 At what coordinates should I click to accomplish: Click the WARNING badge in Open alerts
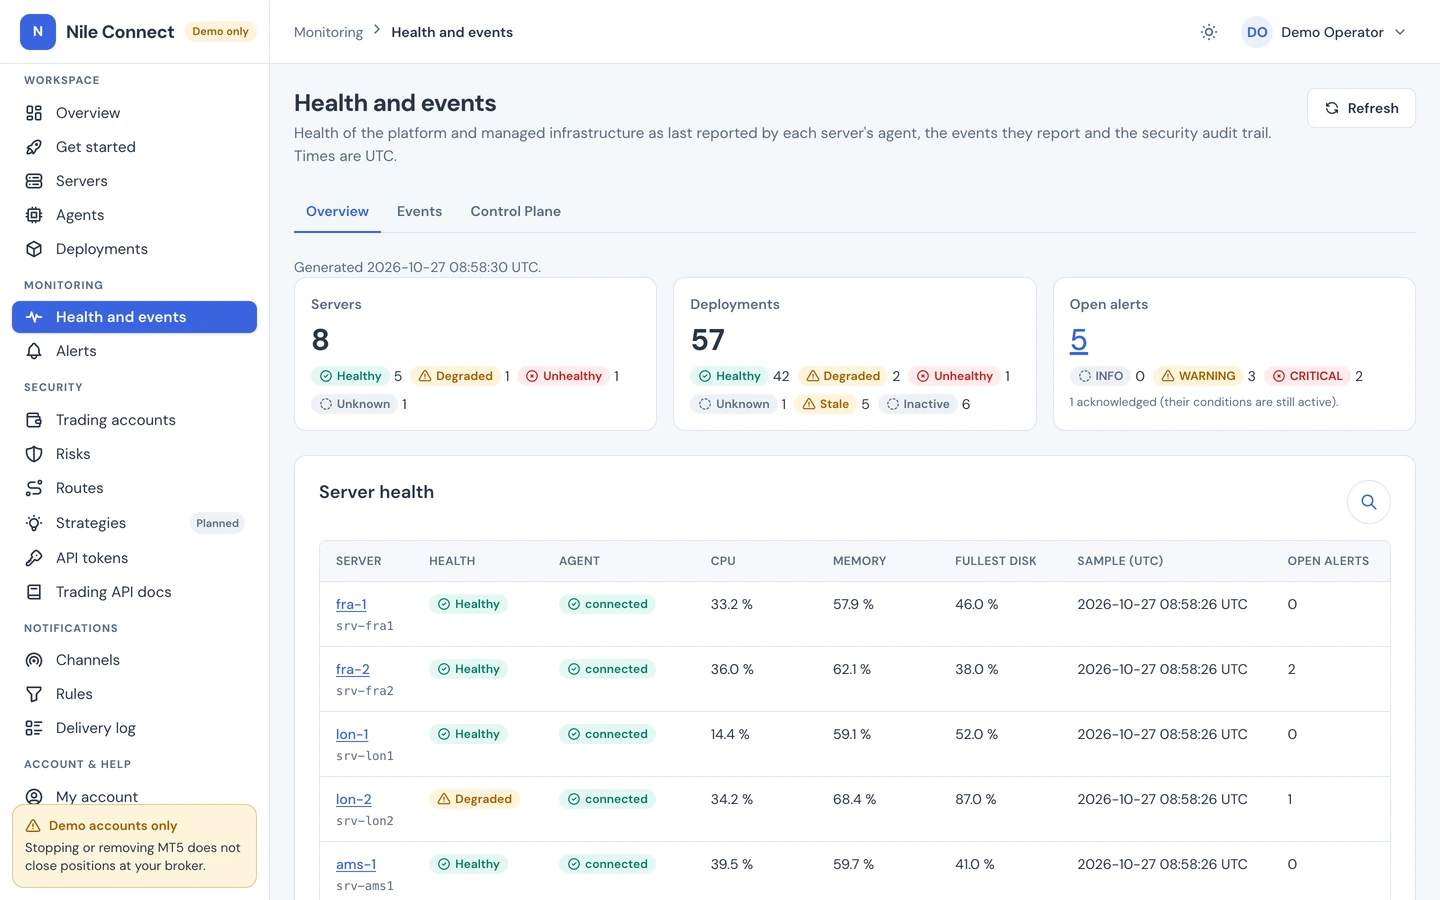tap(1198, 376)
